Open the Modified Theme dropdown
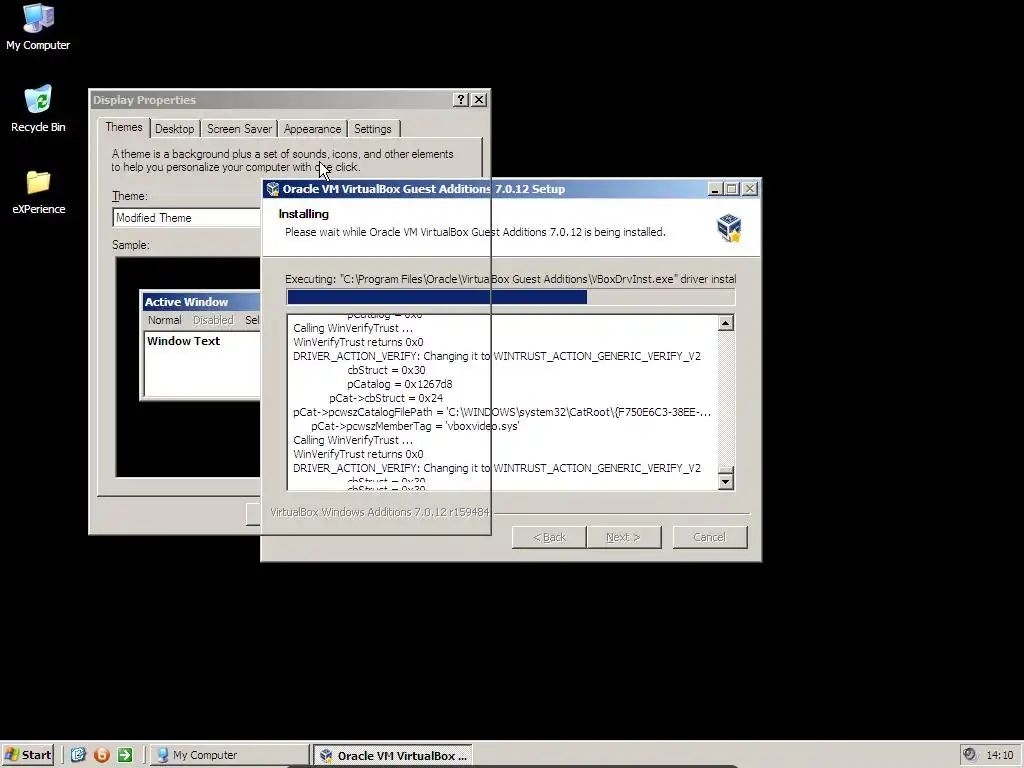This screenshot has height=768, width=1024. [187, 217]
